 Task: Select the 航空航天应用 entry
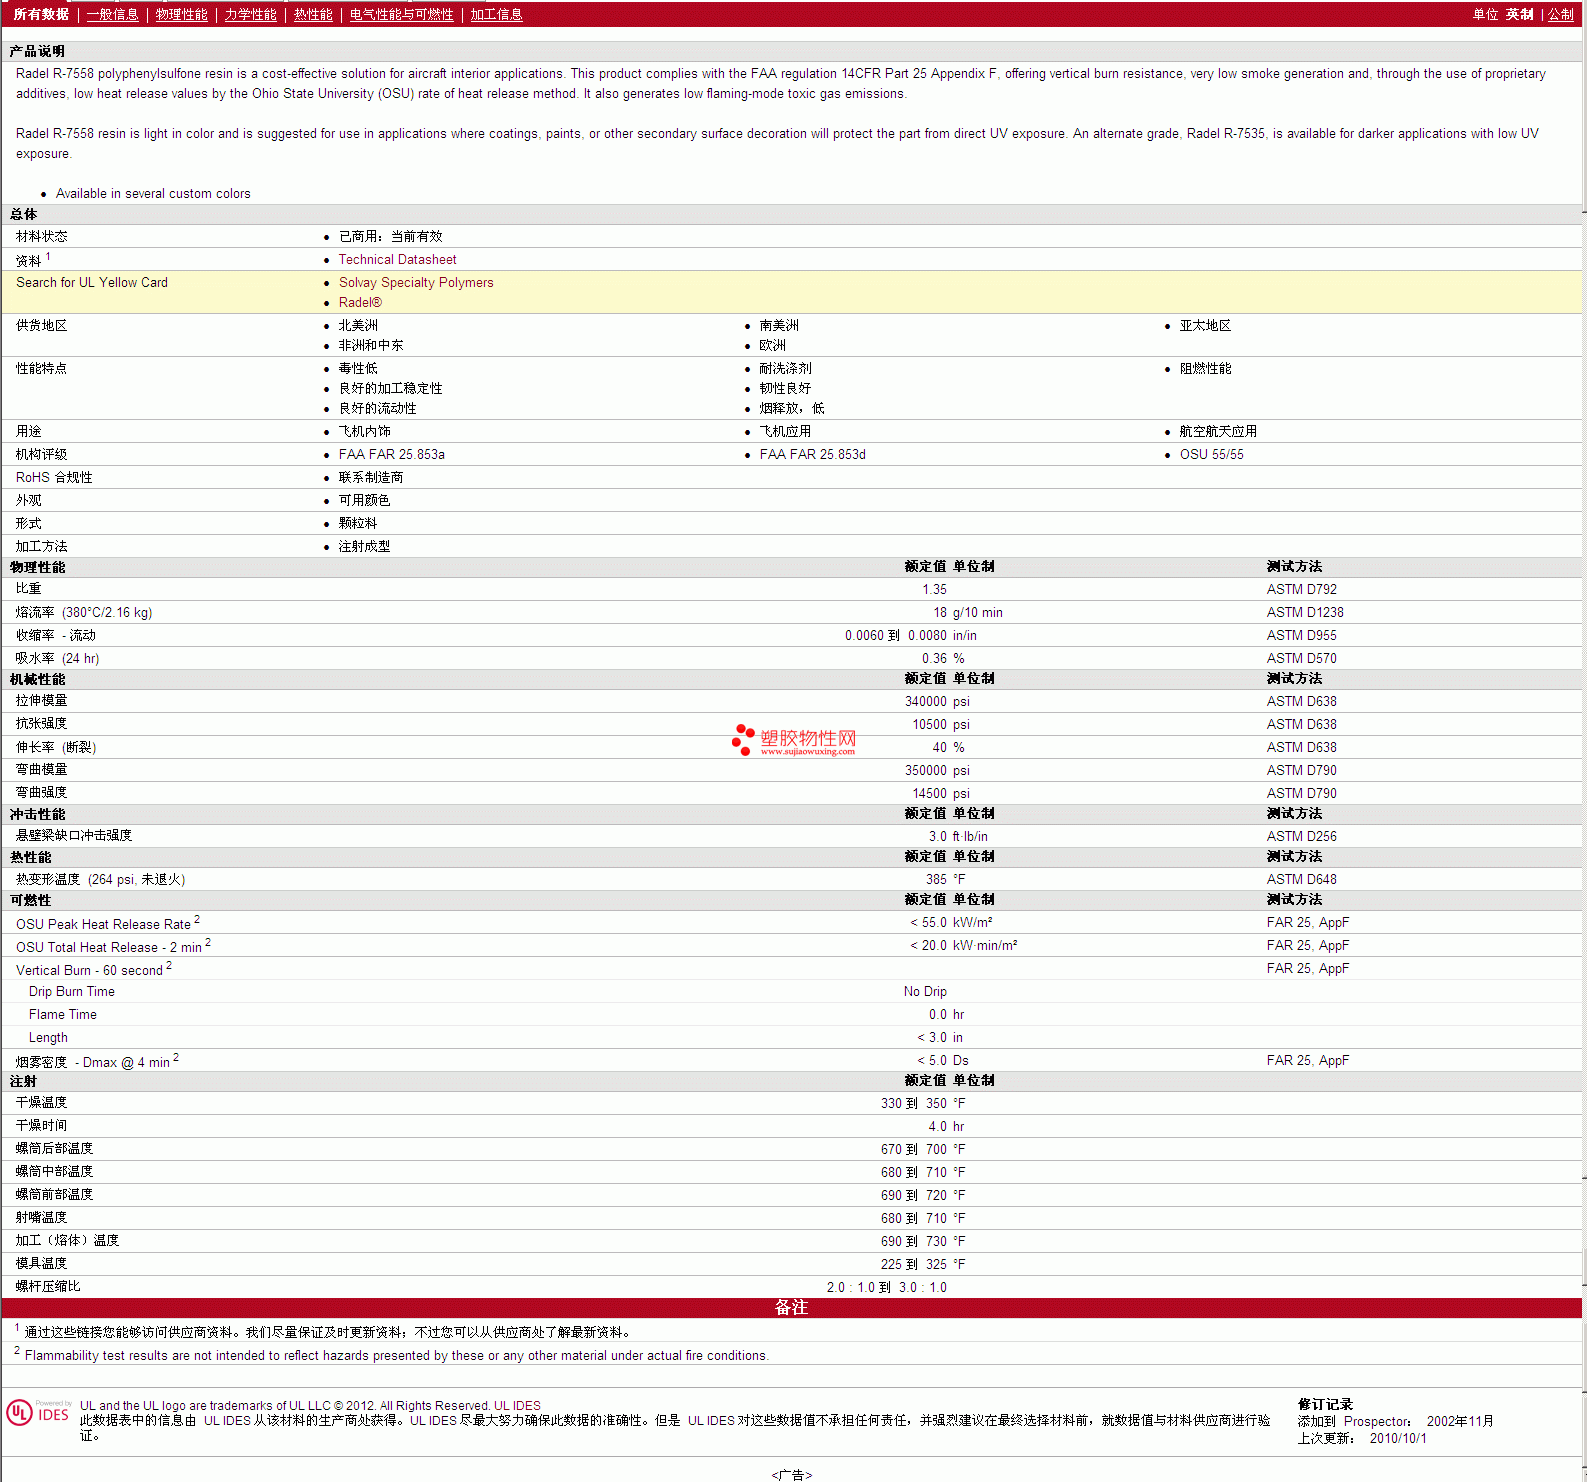pyautogui.click(x=1218, y=431)
